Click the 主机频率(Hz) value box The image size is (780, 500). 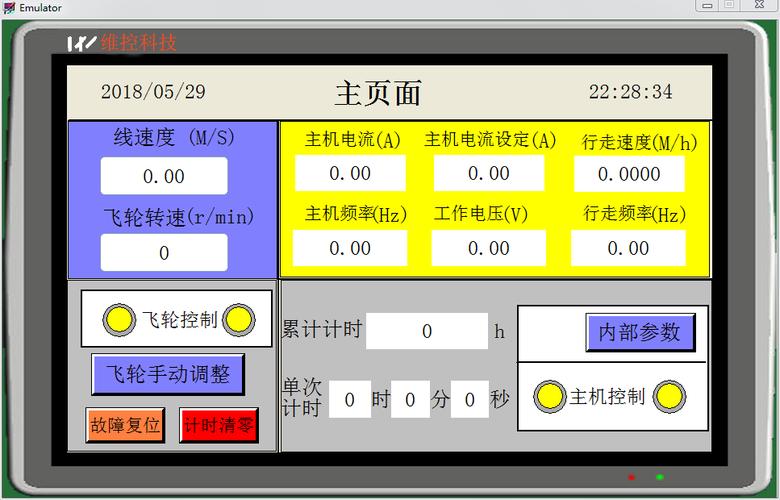point(350,248)
